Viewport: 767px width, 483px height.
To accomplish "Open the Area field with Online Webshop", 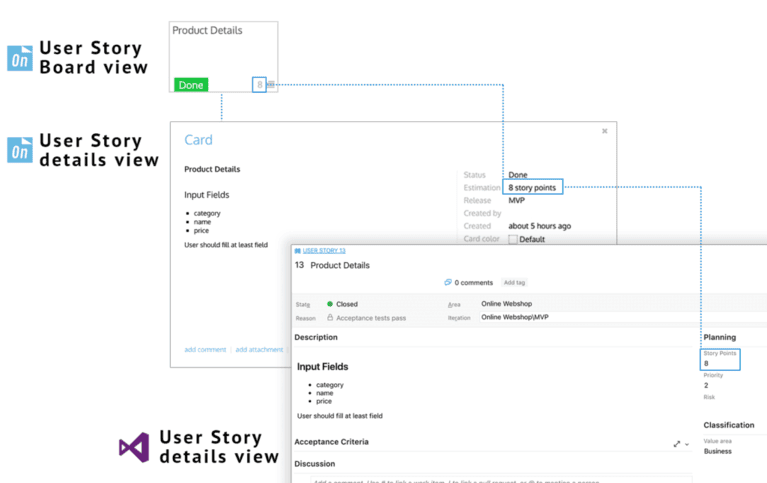I will tap(506, 303).
